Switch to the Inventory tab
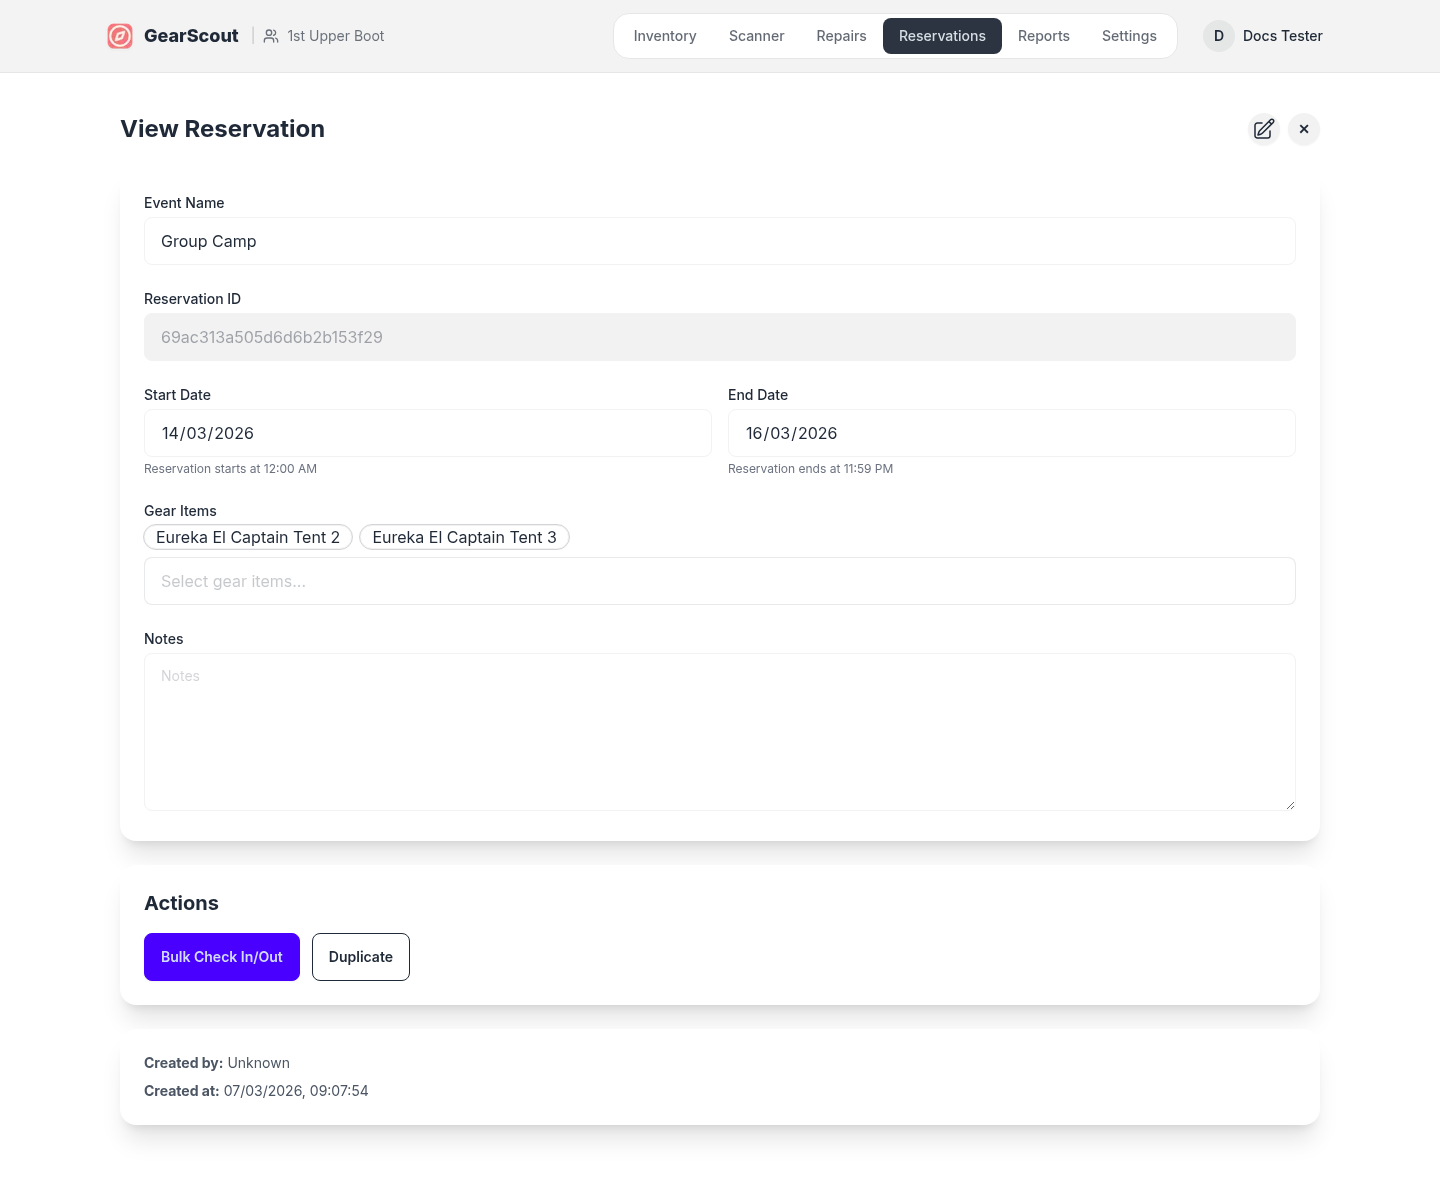 pyautogui.click(x=664, y=36)
